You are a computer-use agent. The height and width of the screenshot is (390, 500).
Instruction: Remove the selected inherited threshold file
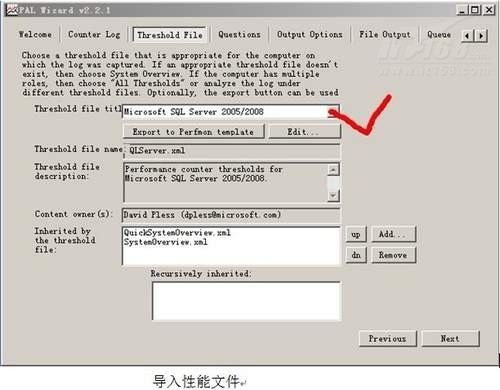pyautogui.click(x=393, y=255)
